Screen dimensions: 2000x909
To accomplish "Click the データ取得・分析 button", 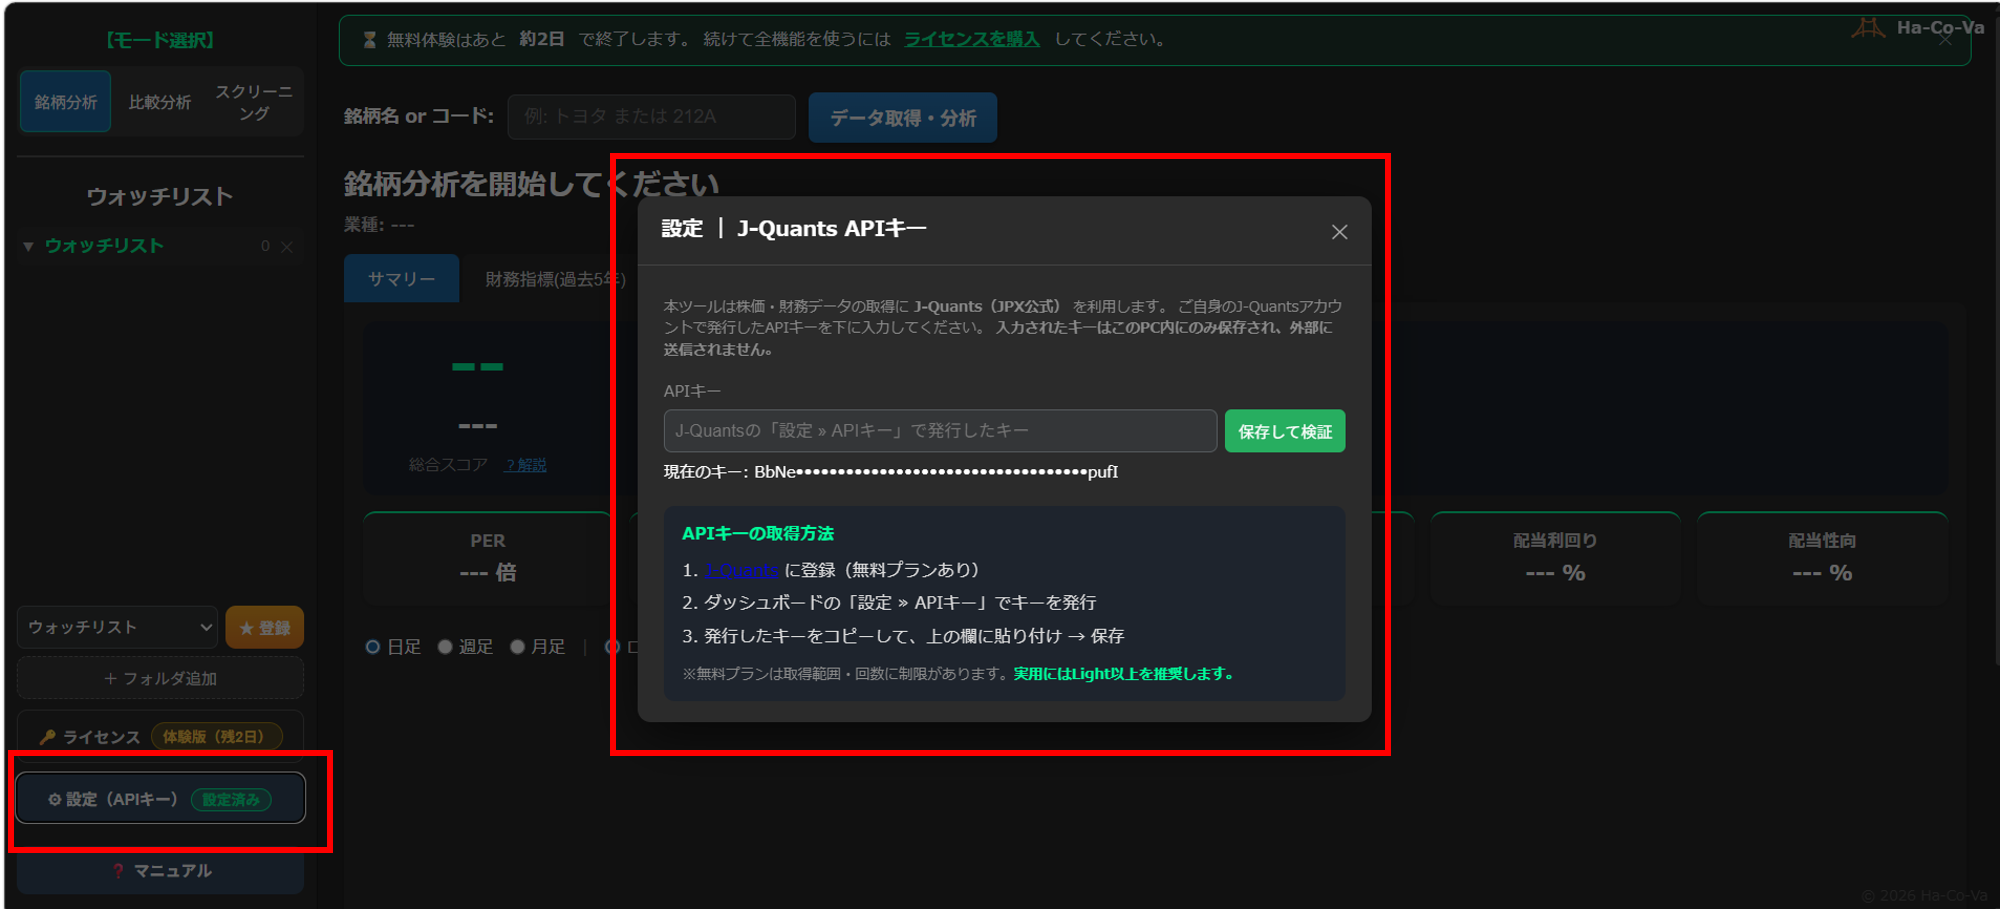I will [903, 118].
